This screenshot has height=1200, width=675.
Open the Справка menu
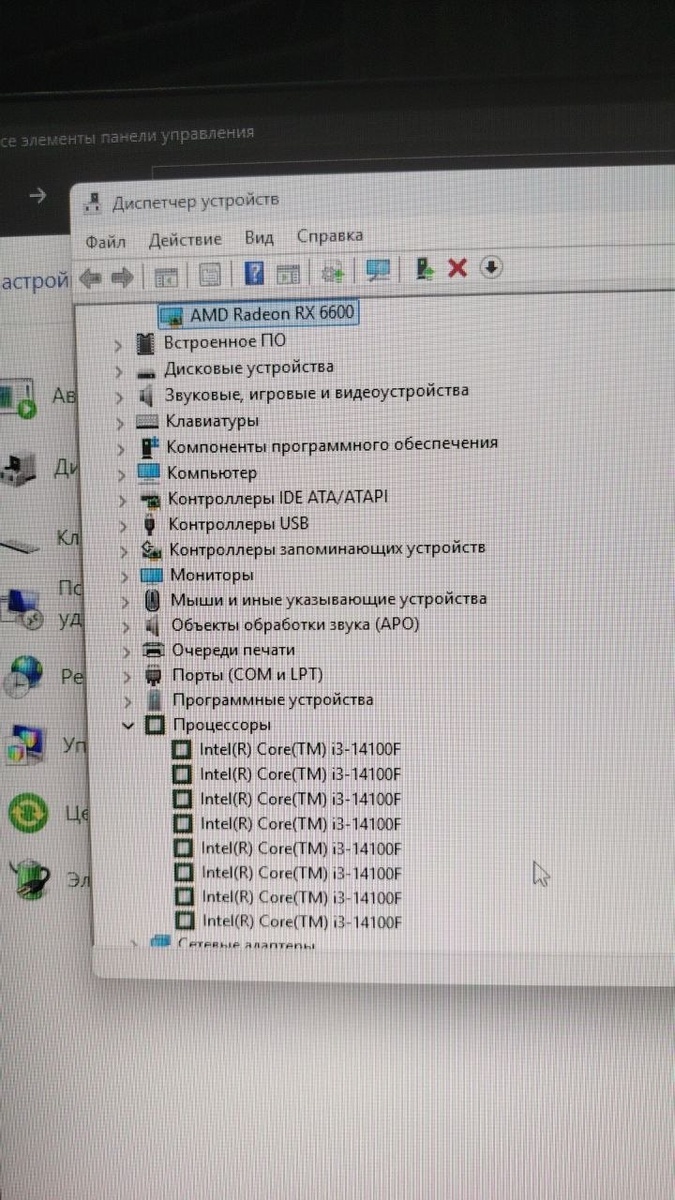pyautogui.click(x=330, y=236)
